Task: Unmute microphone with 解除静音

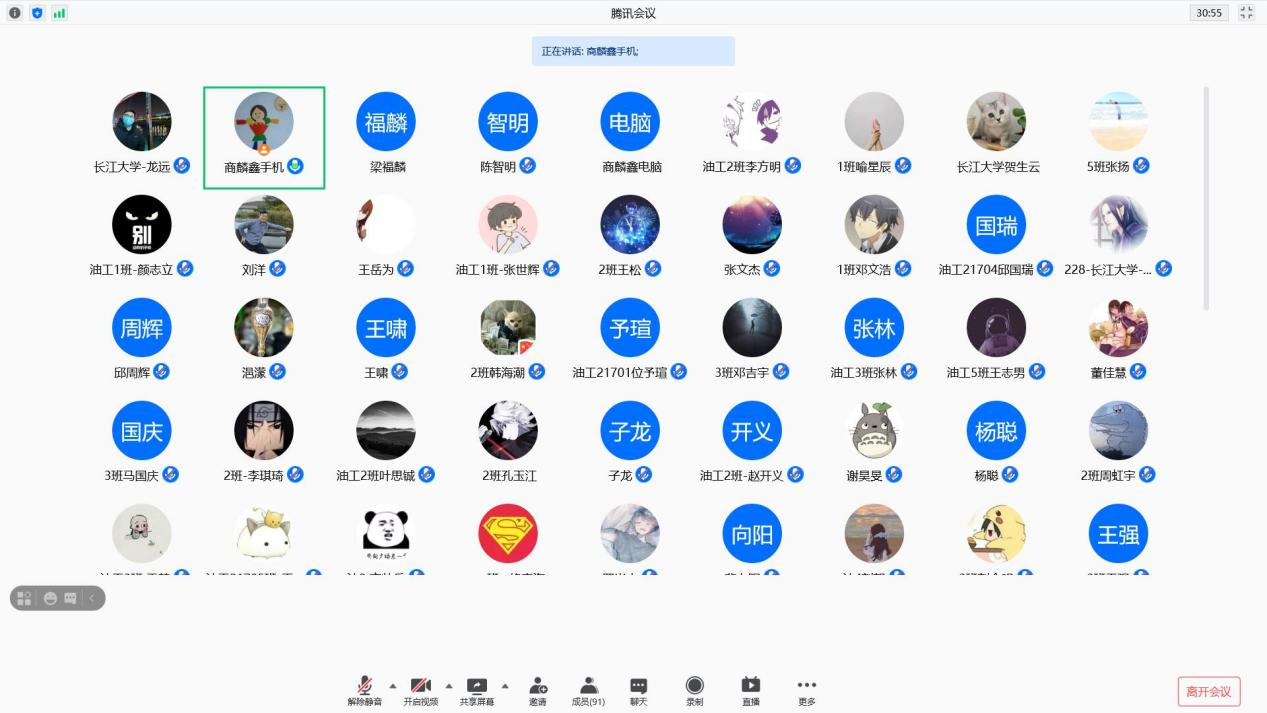Action: click(x=365, y=690)
